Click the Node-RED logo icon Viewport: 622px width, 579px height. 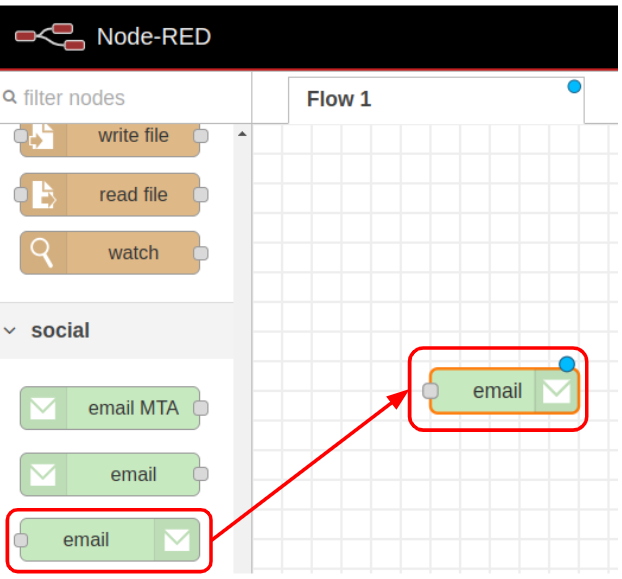point(50,37)
